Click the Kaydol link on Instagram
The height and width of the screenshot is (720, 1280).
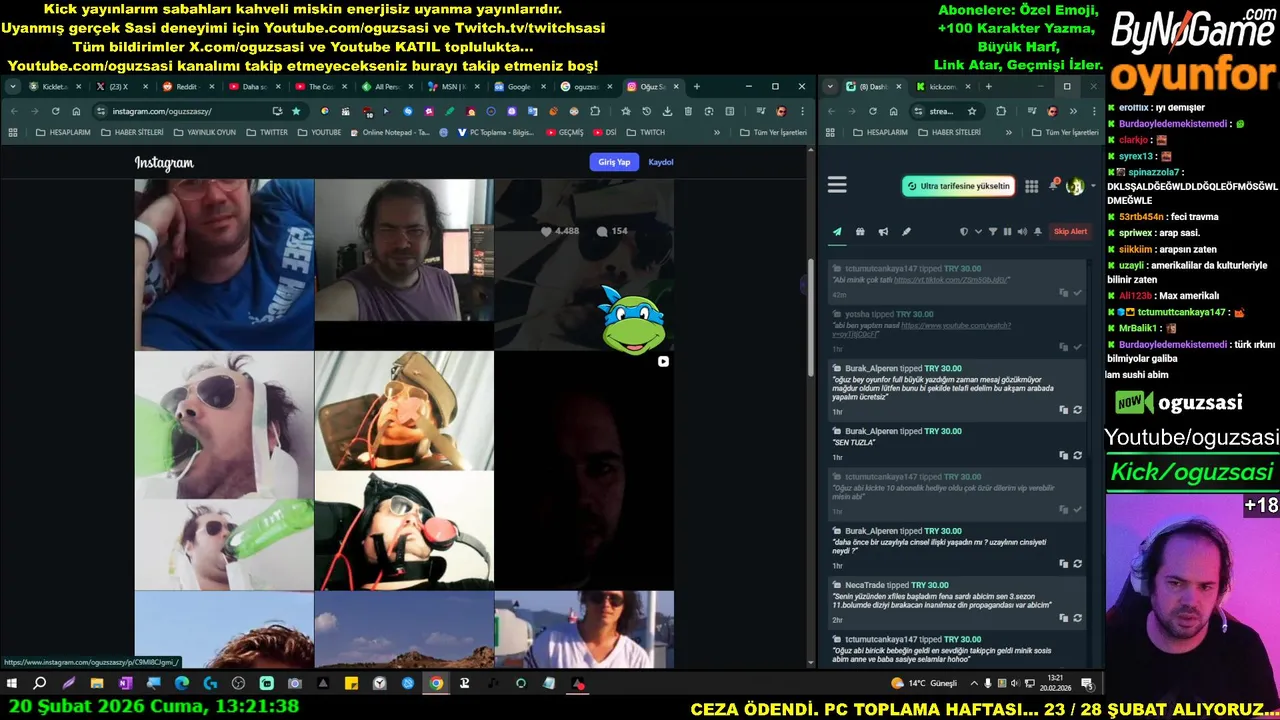(661, 162)
